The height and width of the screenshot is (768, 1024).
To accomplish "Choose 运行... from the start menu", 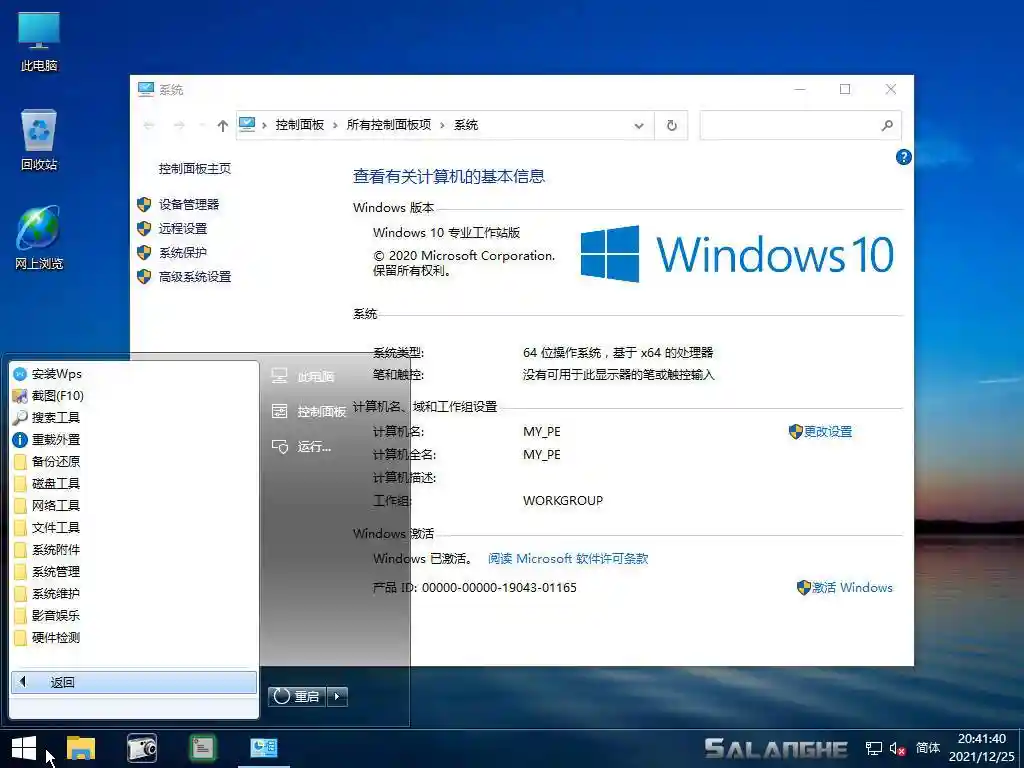I will click(x=313, y=447).
